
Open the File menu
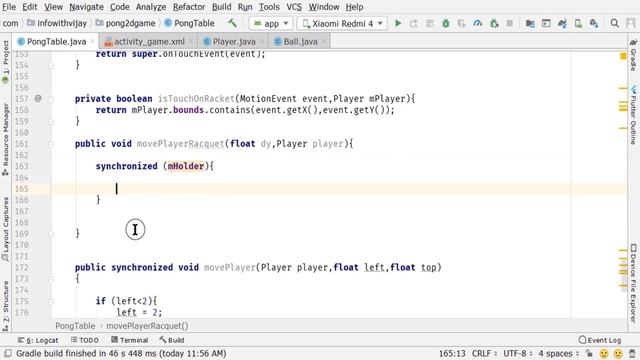point(9,7)
